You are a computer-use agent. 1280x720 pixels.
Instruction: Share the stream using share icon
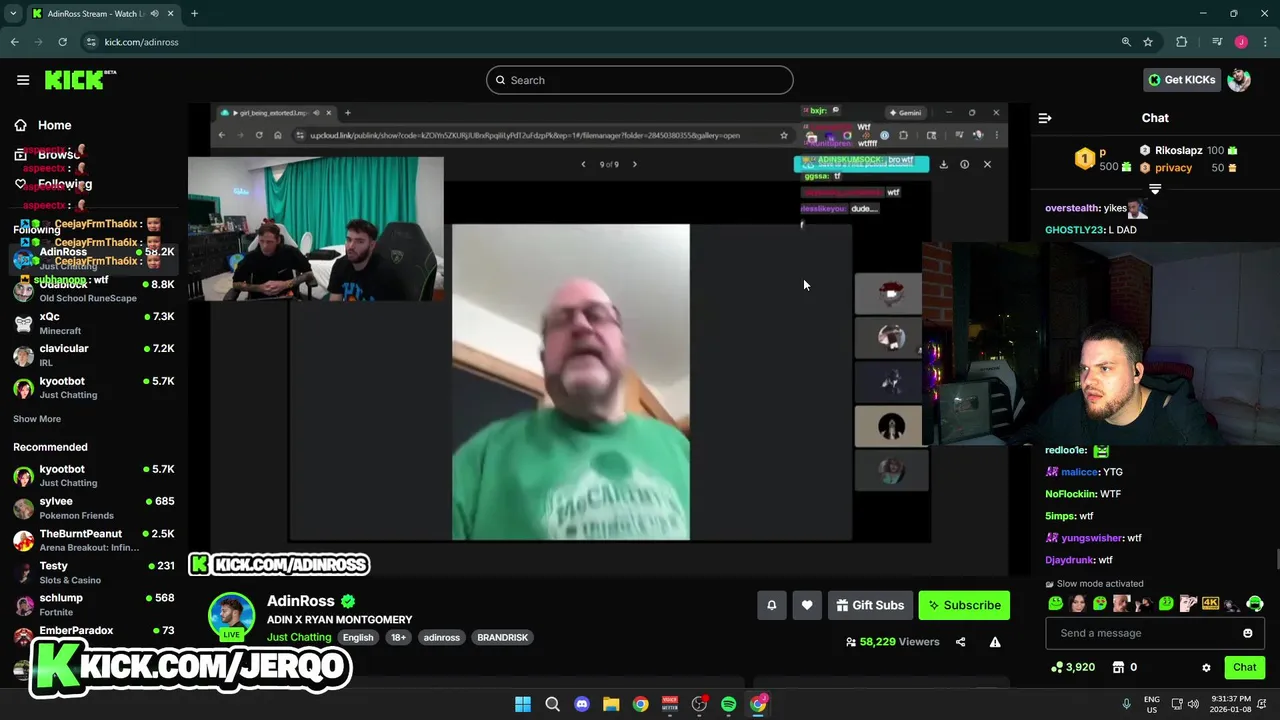(x=960, y=642)
